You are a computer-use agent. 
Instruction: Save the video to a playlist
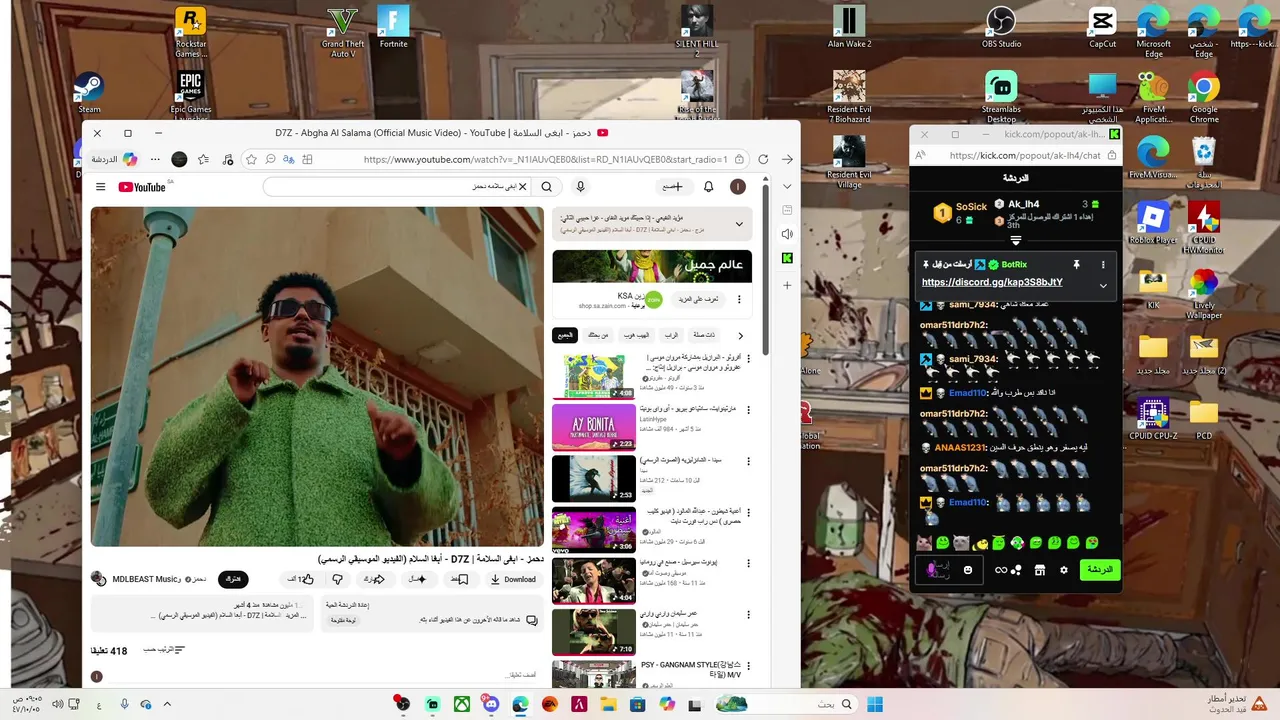coord(460,579)
